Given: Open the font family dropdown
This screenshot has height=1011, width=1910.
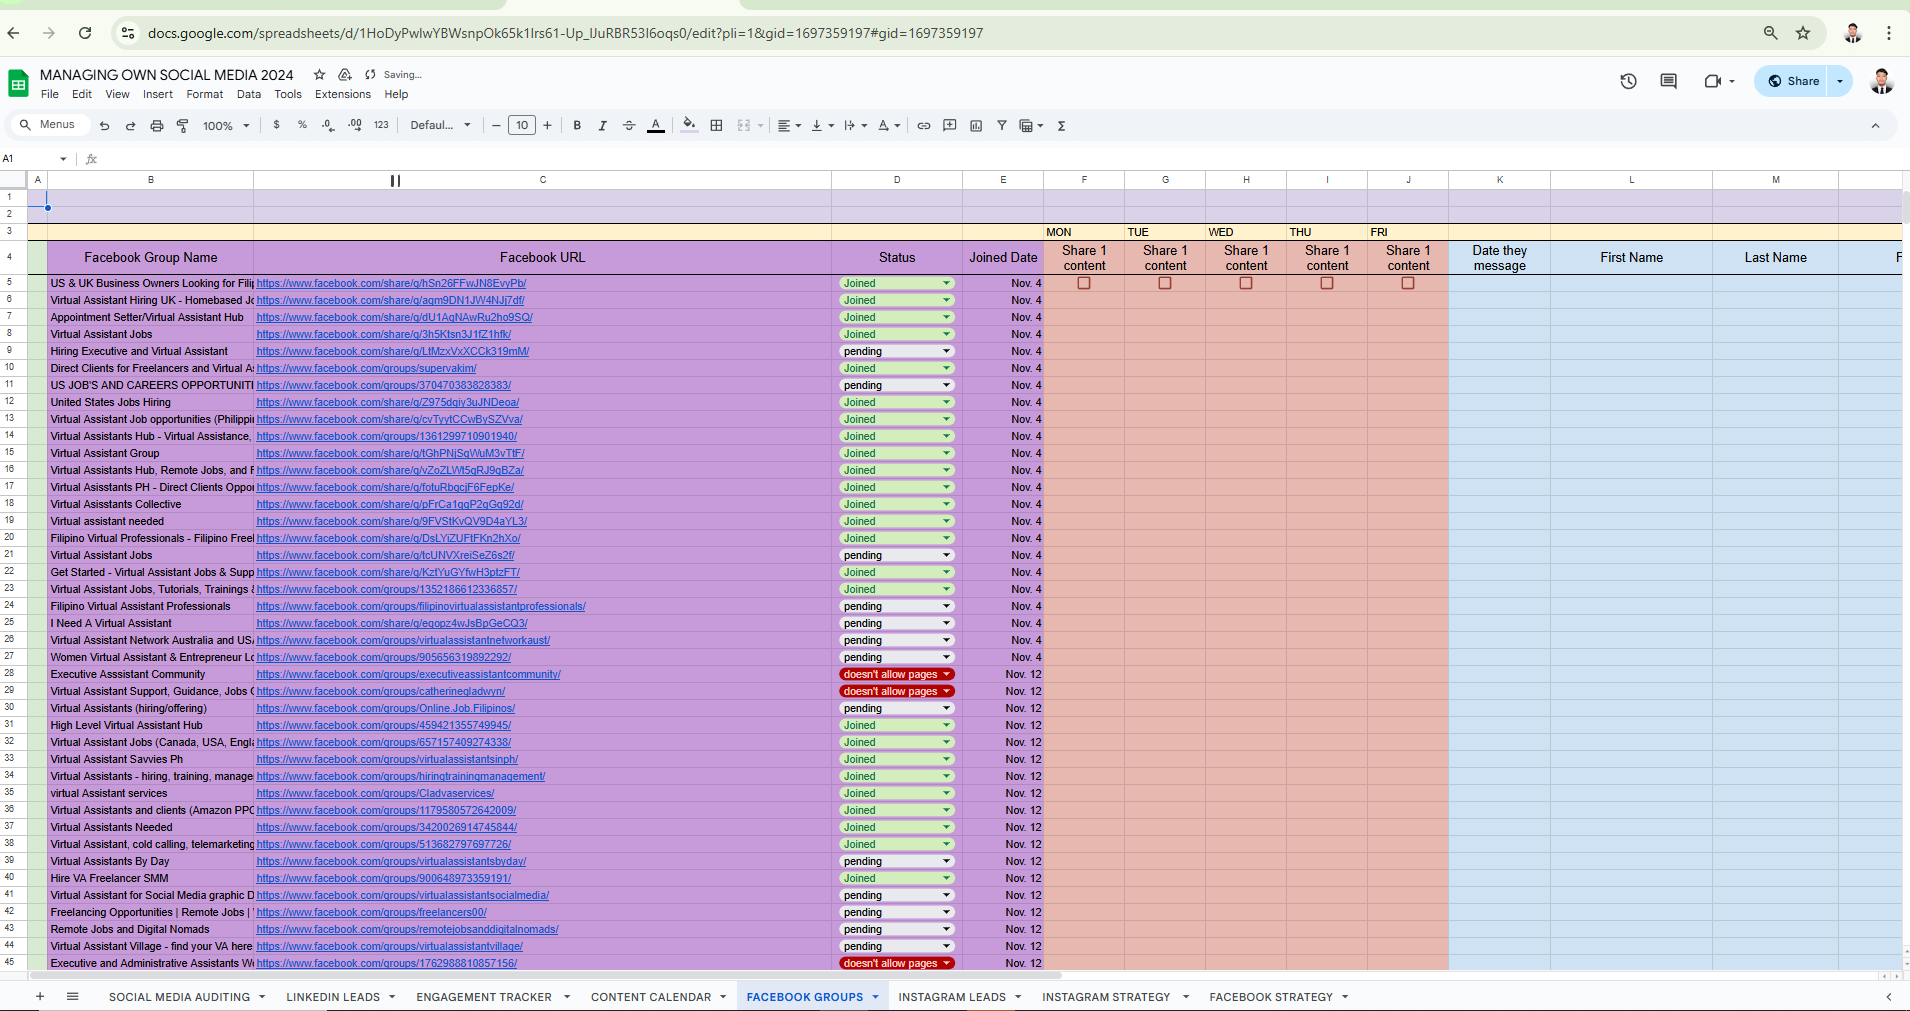Looking at the screenshot, I should click(441, 125).
